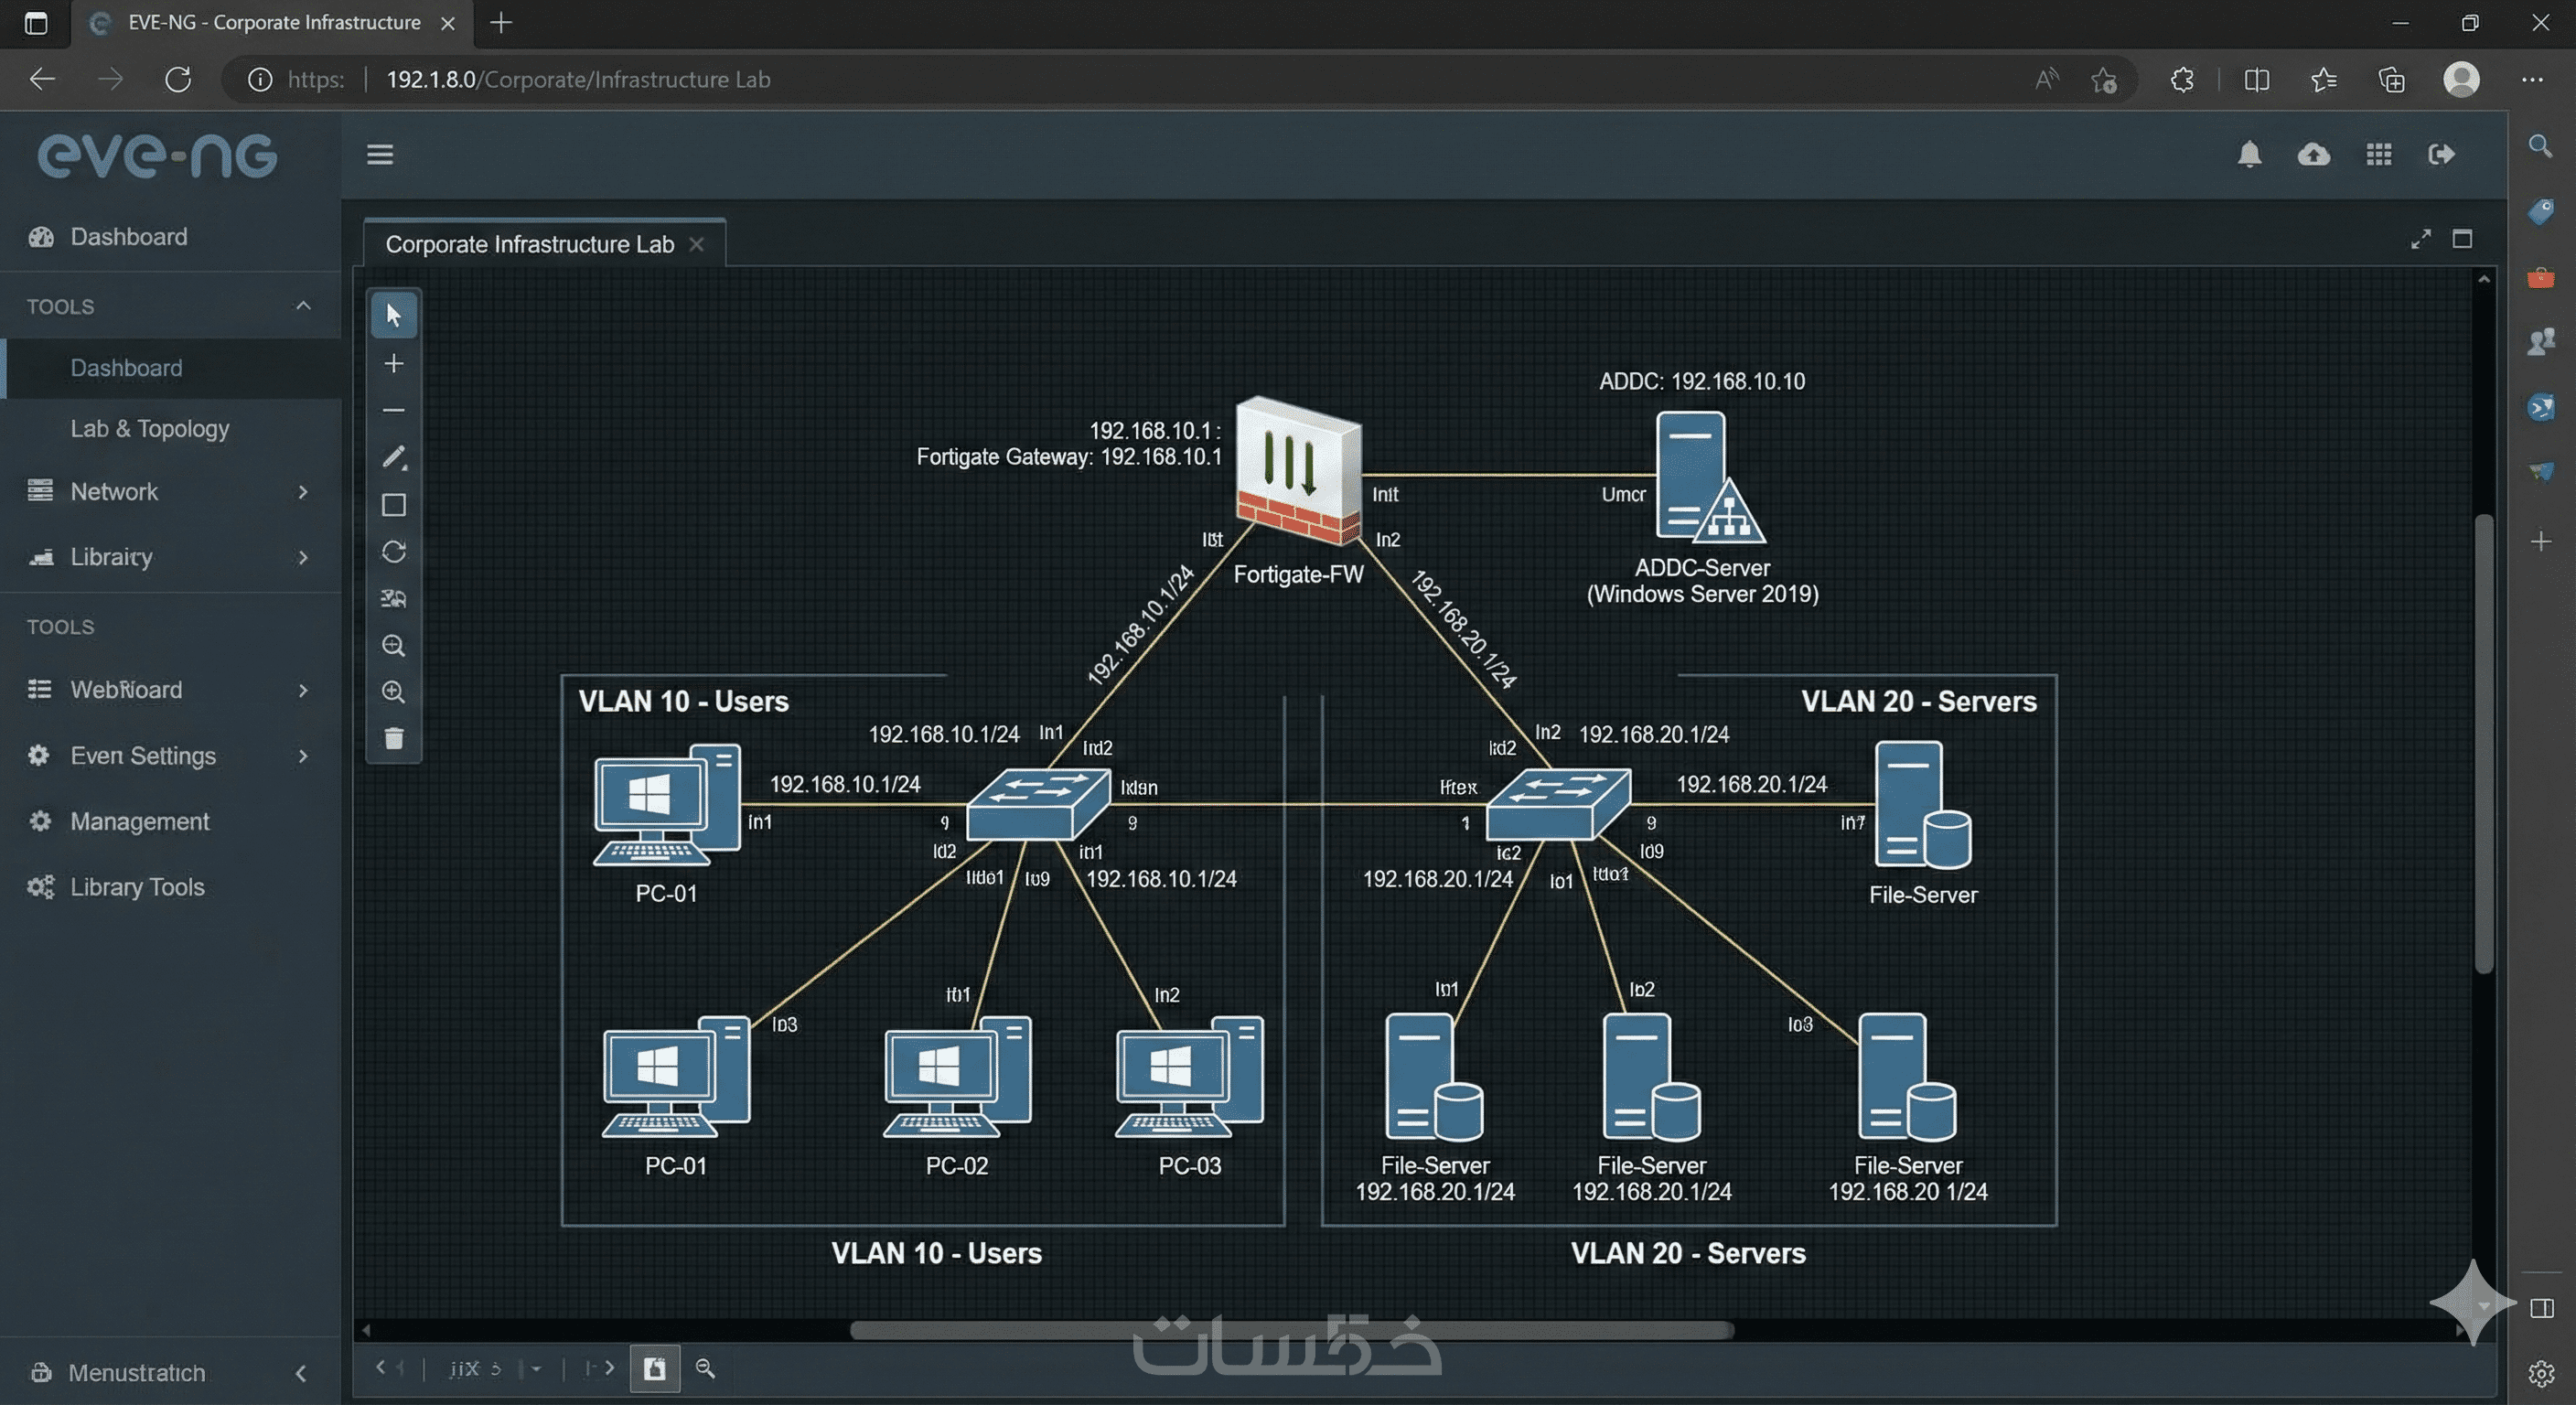Viewport: 2576px width, 1405px height.
Task: Select the Corporate Infrastructure Lab tab
Action: (x=529, y=244)
